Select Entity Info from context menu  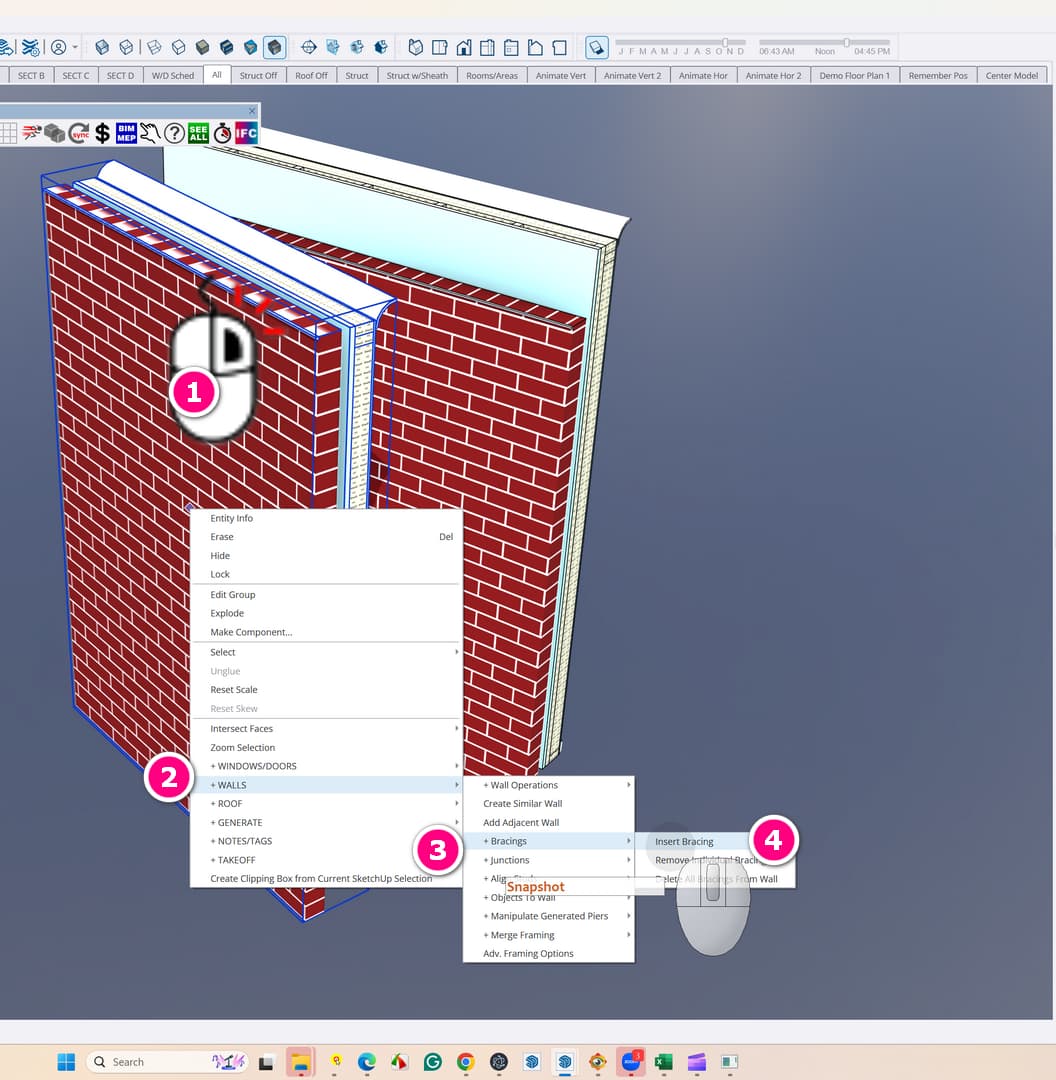click(x=326, y=518)
